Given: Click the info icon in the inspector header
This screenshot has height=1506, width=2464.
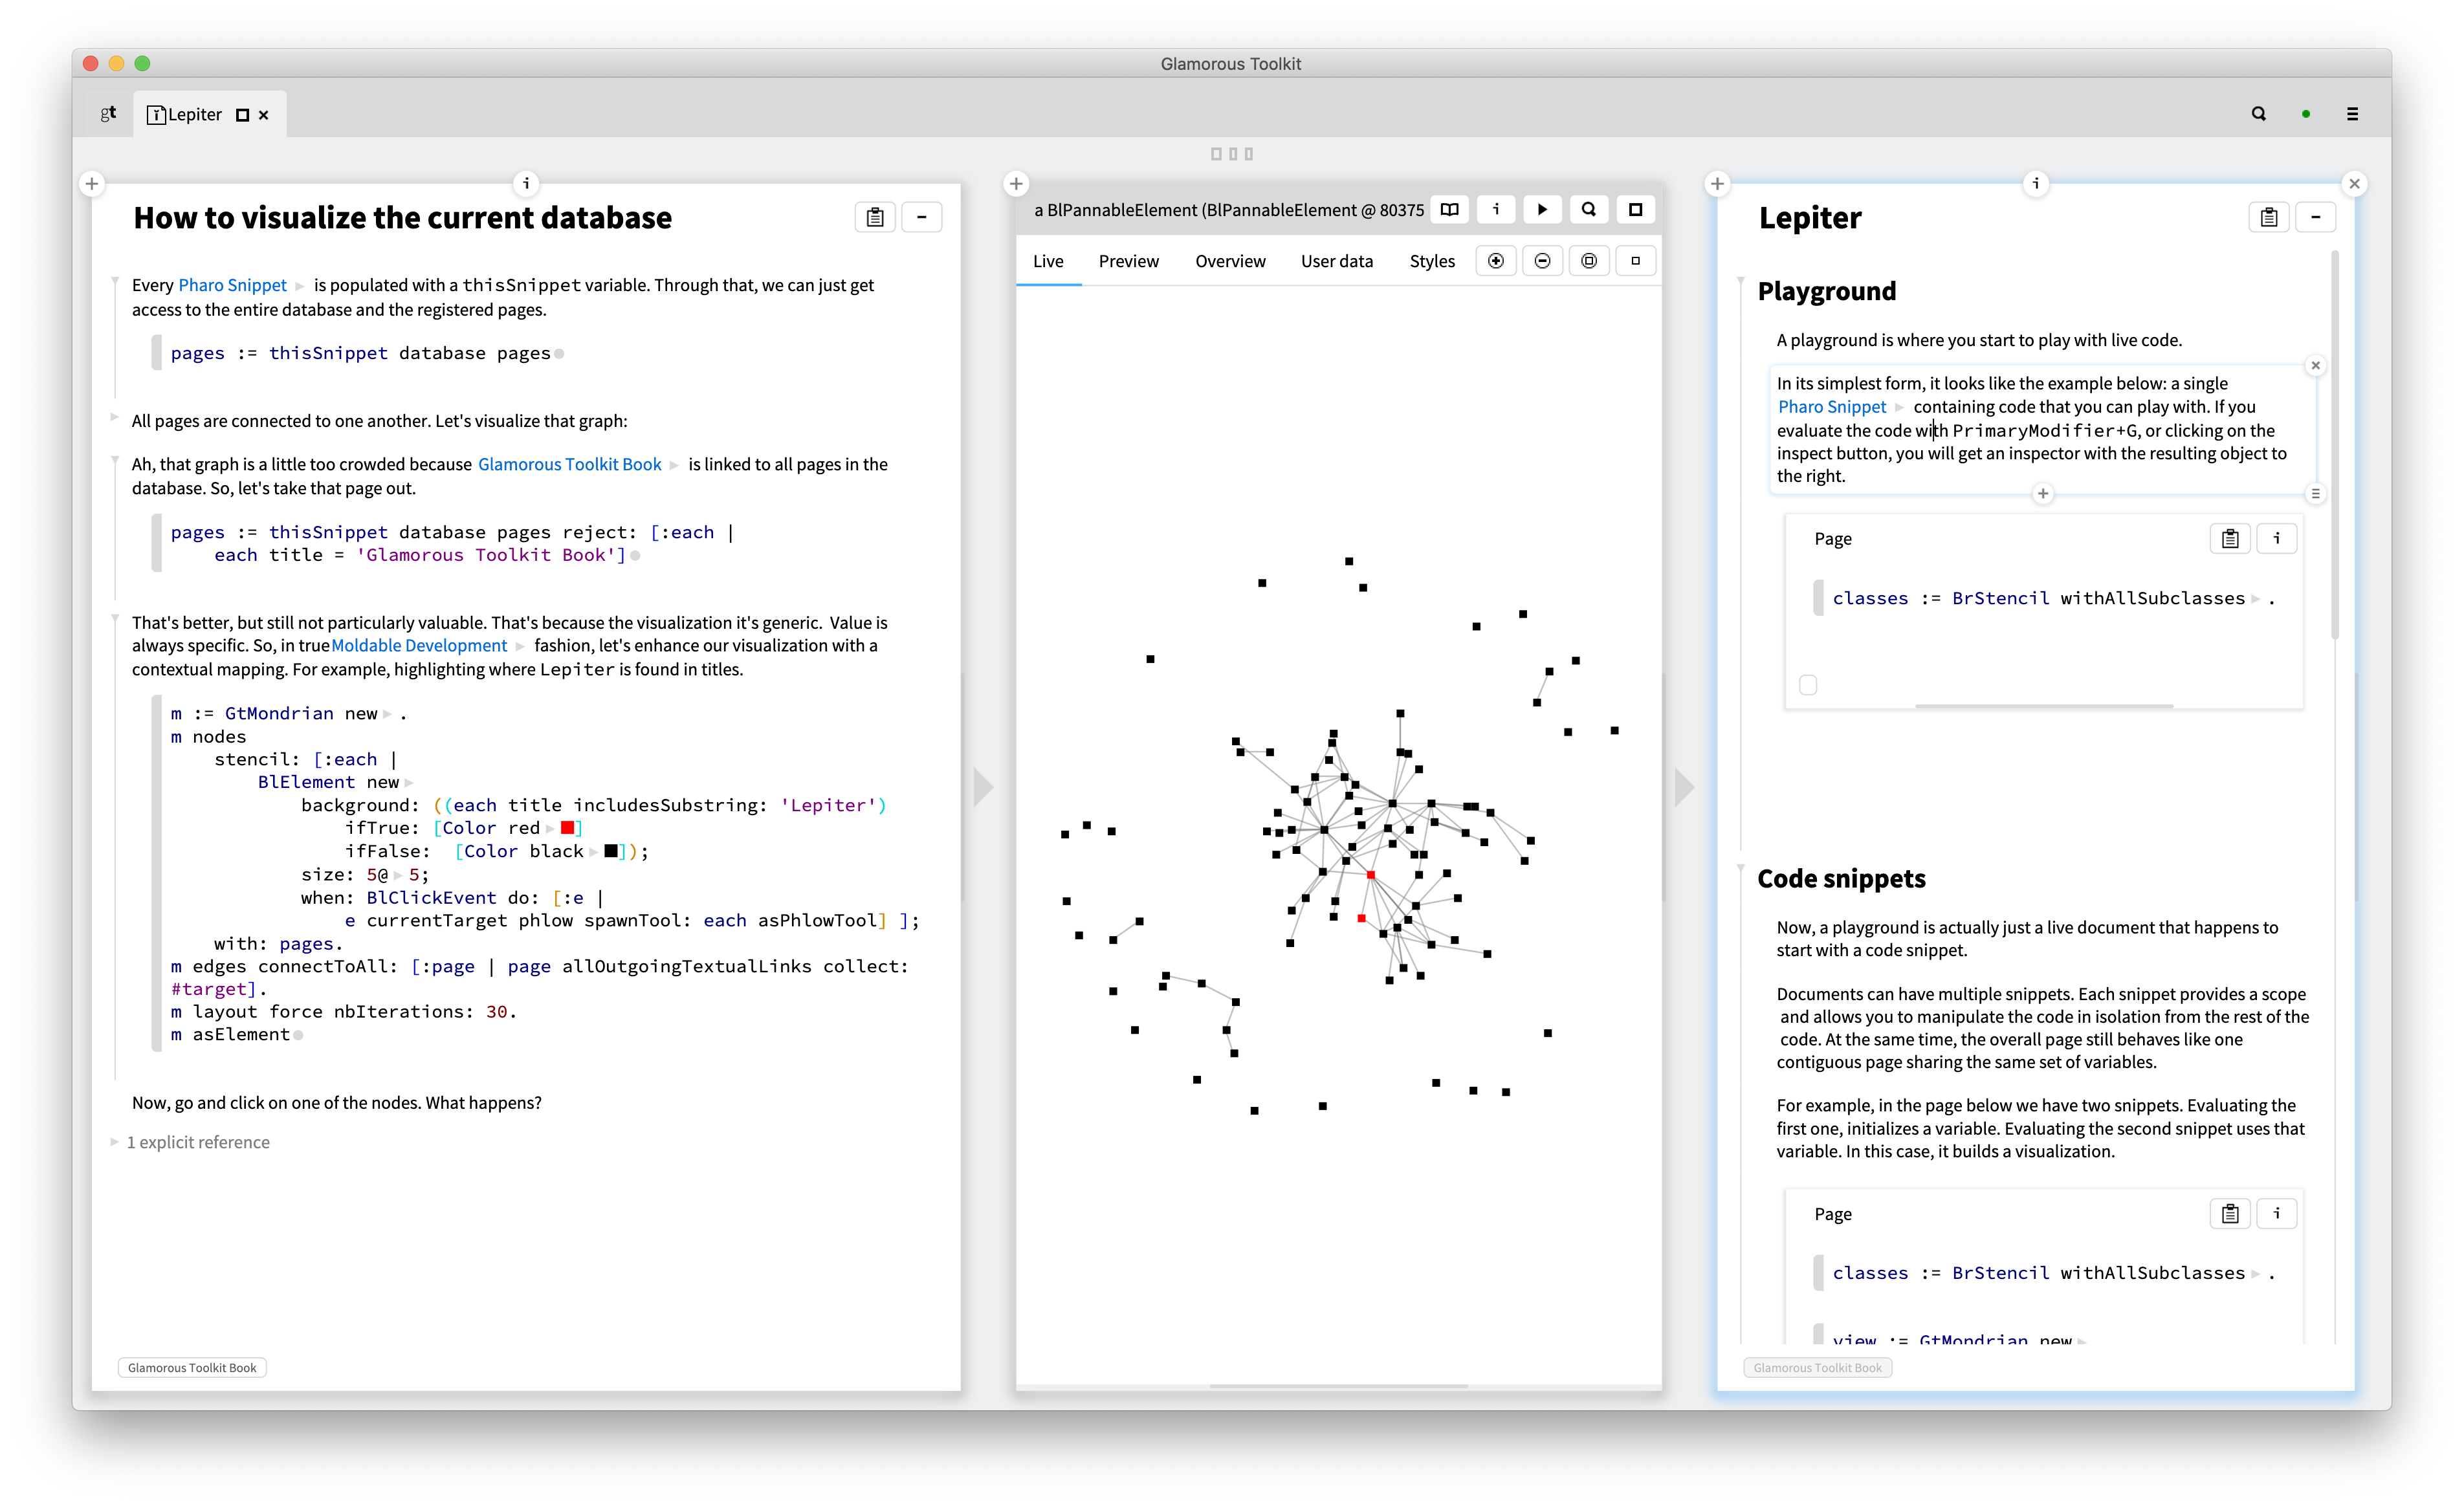Looking at the screenshot, I should pyautogui.click(x=1496, y=209).
